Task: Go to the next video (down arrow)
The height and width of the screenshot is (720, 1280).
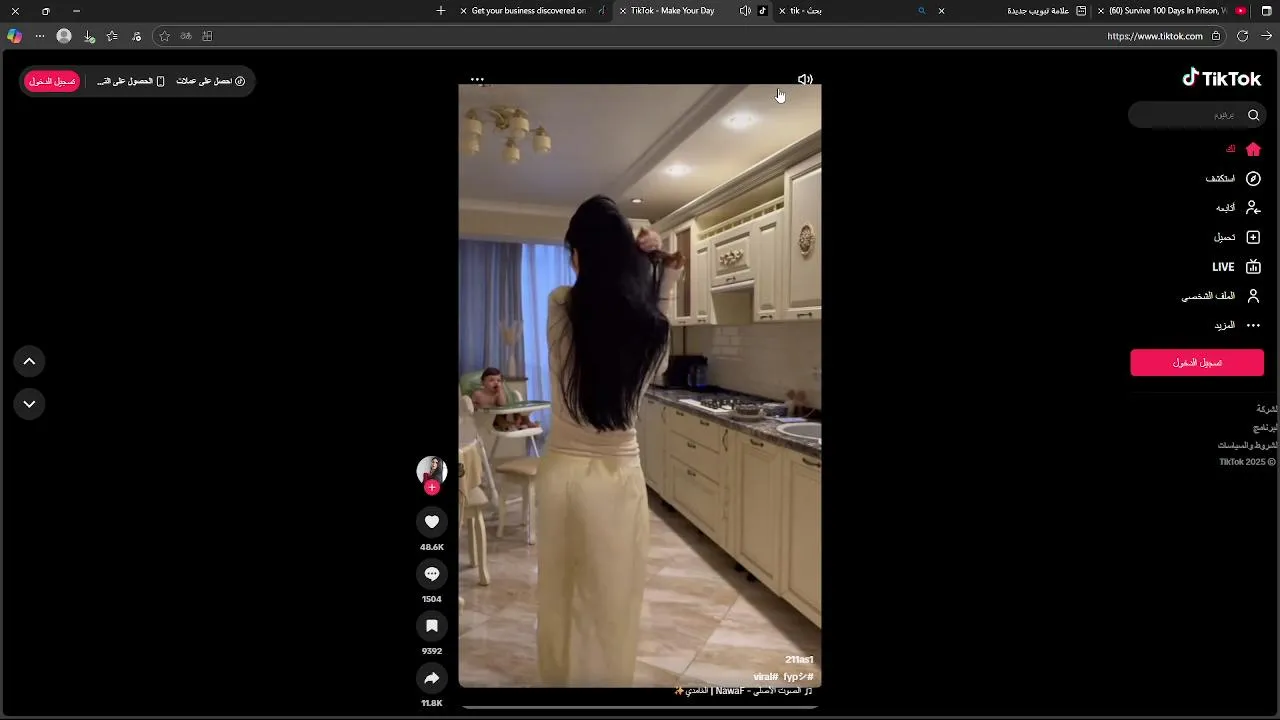Action: [x=29, y=404]
